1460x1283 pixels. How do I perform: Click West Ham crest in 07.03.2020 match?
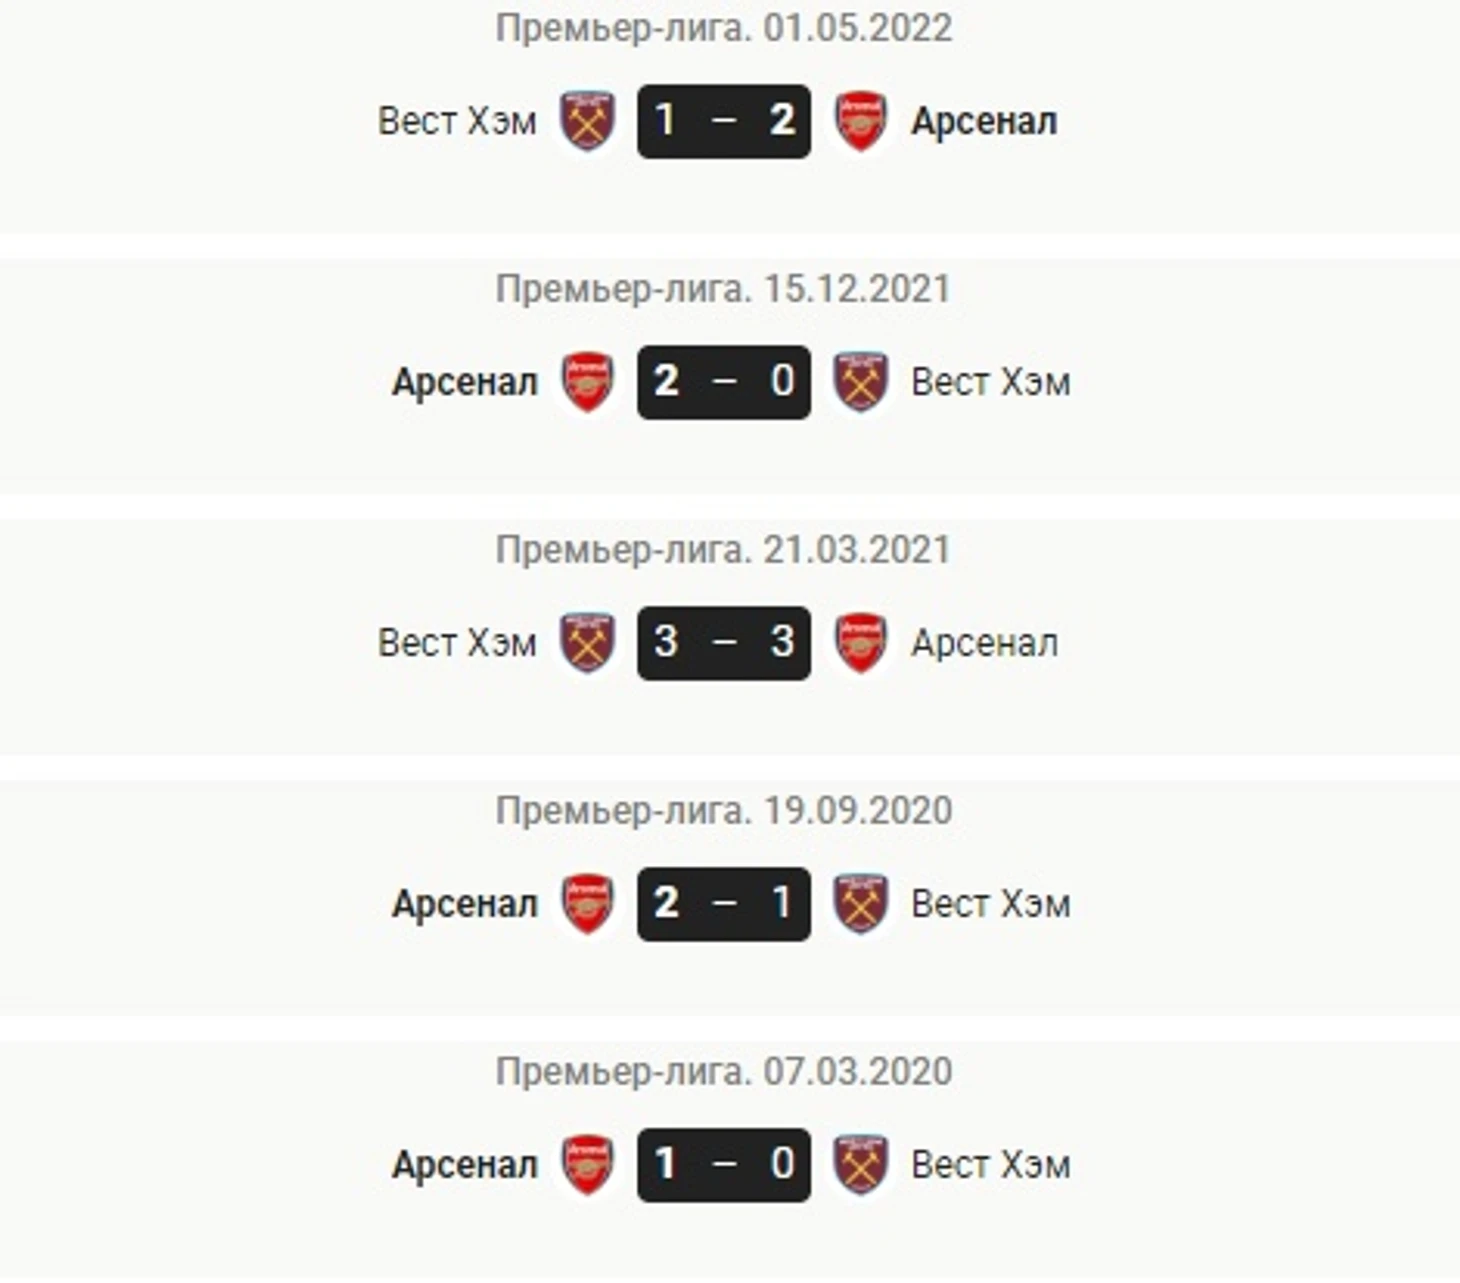pyautogui.click(x=861, y=1165)
